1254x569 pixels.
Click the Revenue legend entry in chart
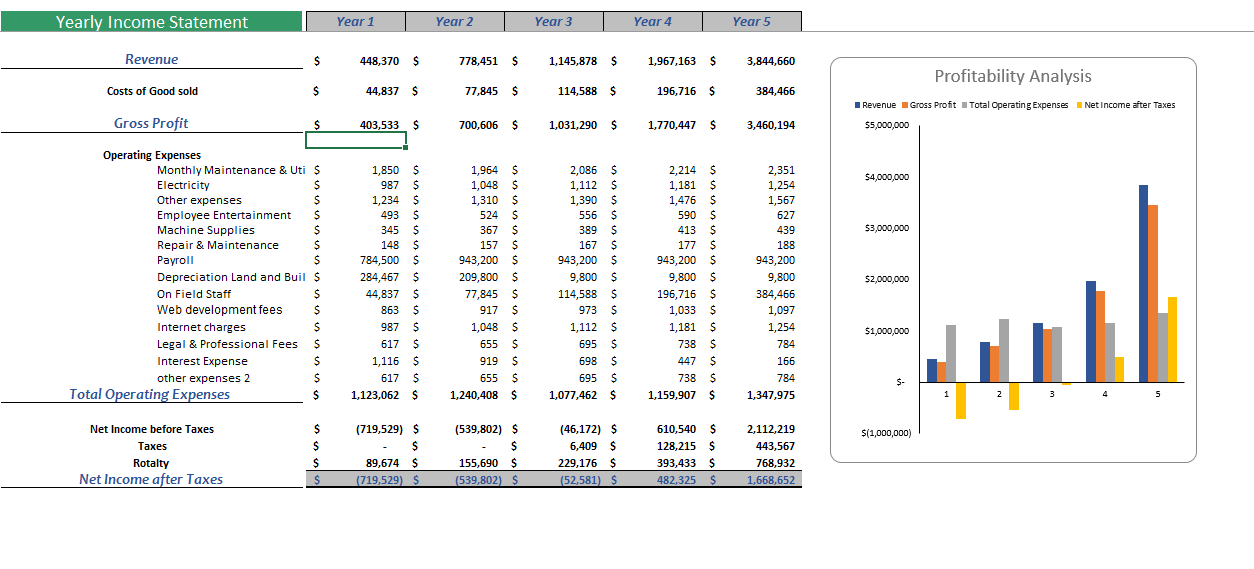(x=875, y=105)
